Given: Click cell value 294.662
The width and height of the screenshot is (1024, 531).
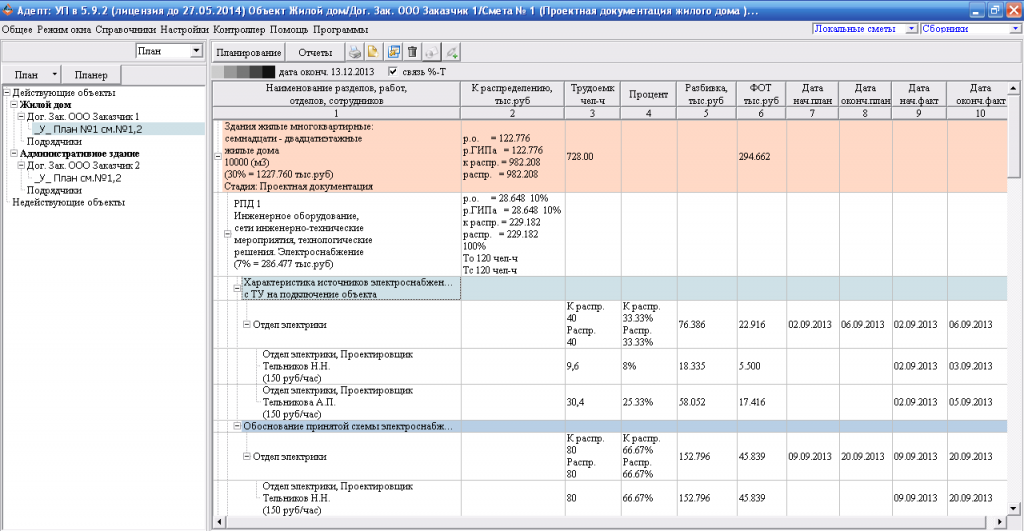Looking at the screenshot, I should [x=754, y=157].
